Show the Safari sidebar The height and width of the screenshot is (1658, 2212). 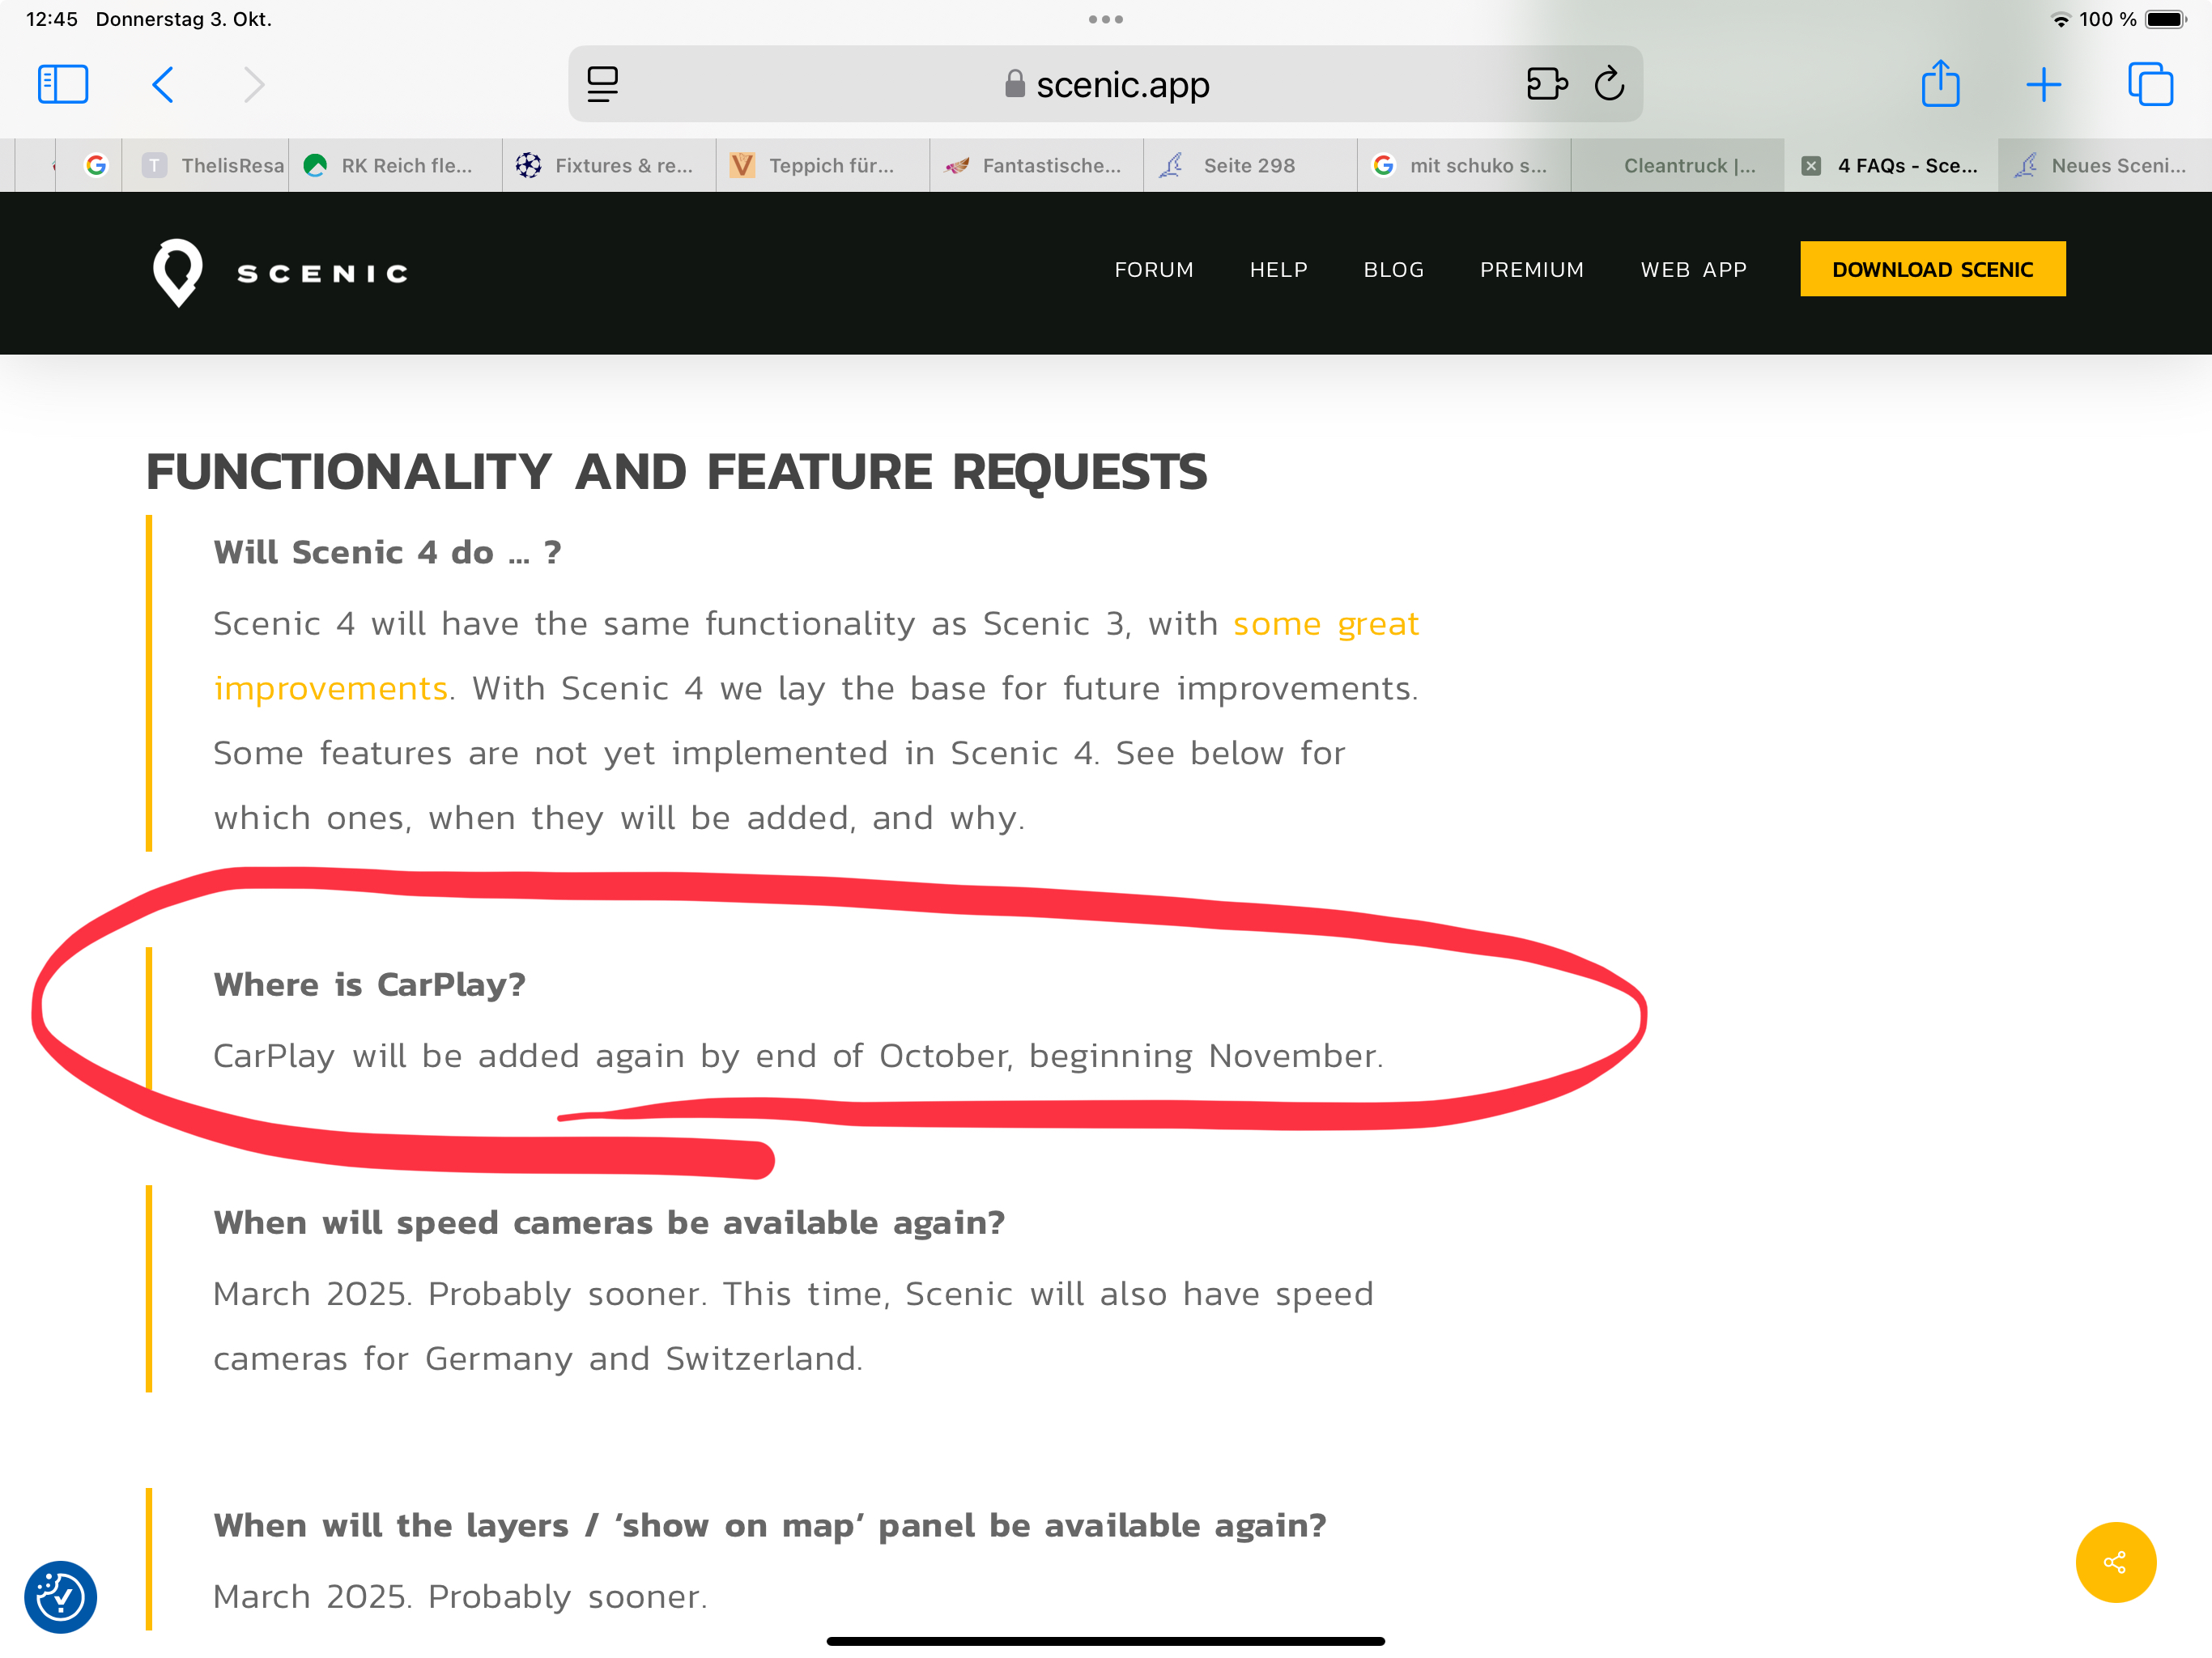(63, 84)
